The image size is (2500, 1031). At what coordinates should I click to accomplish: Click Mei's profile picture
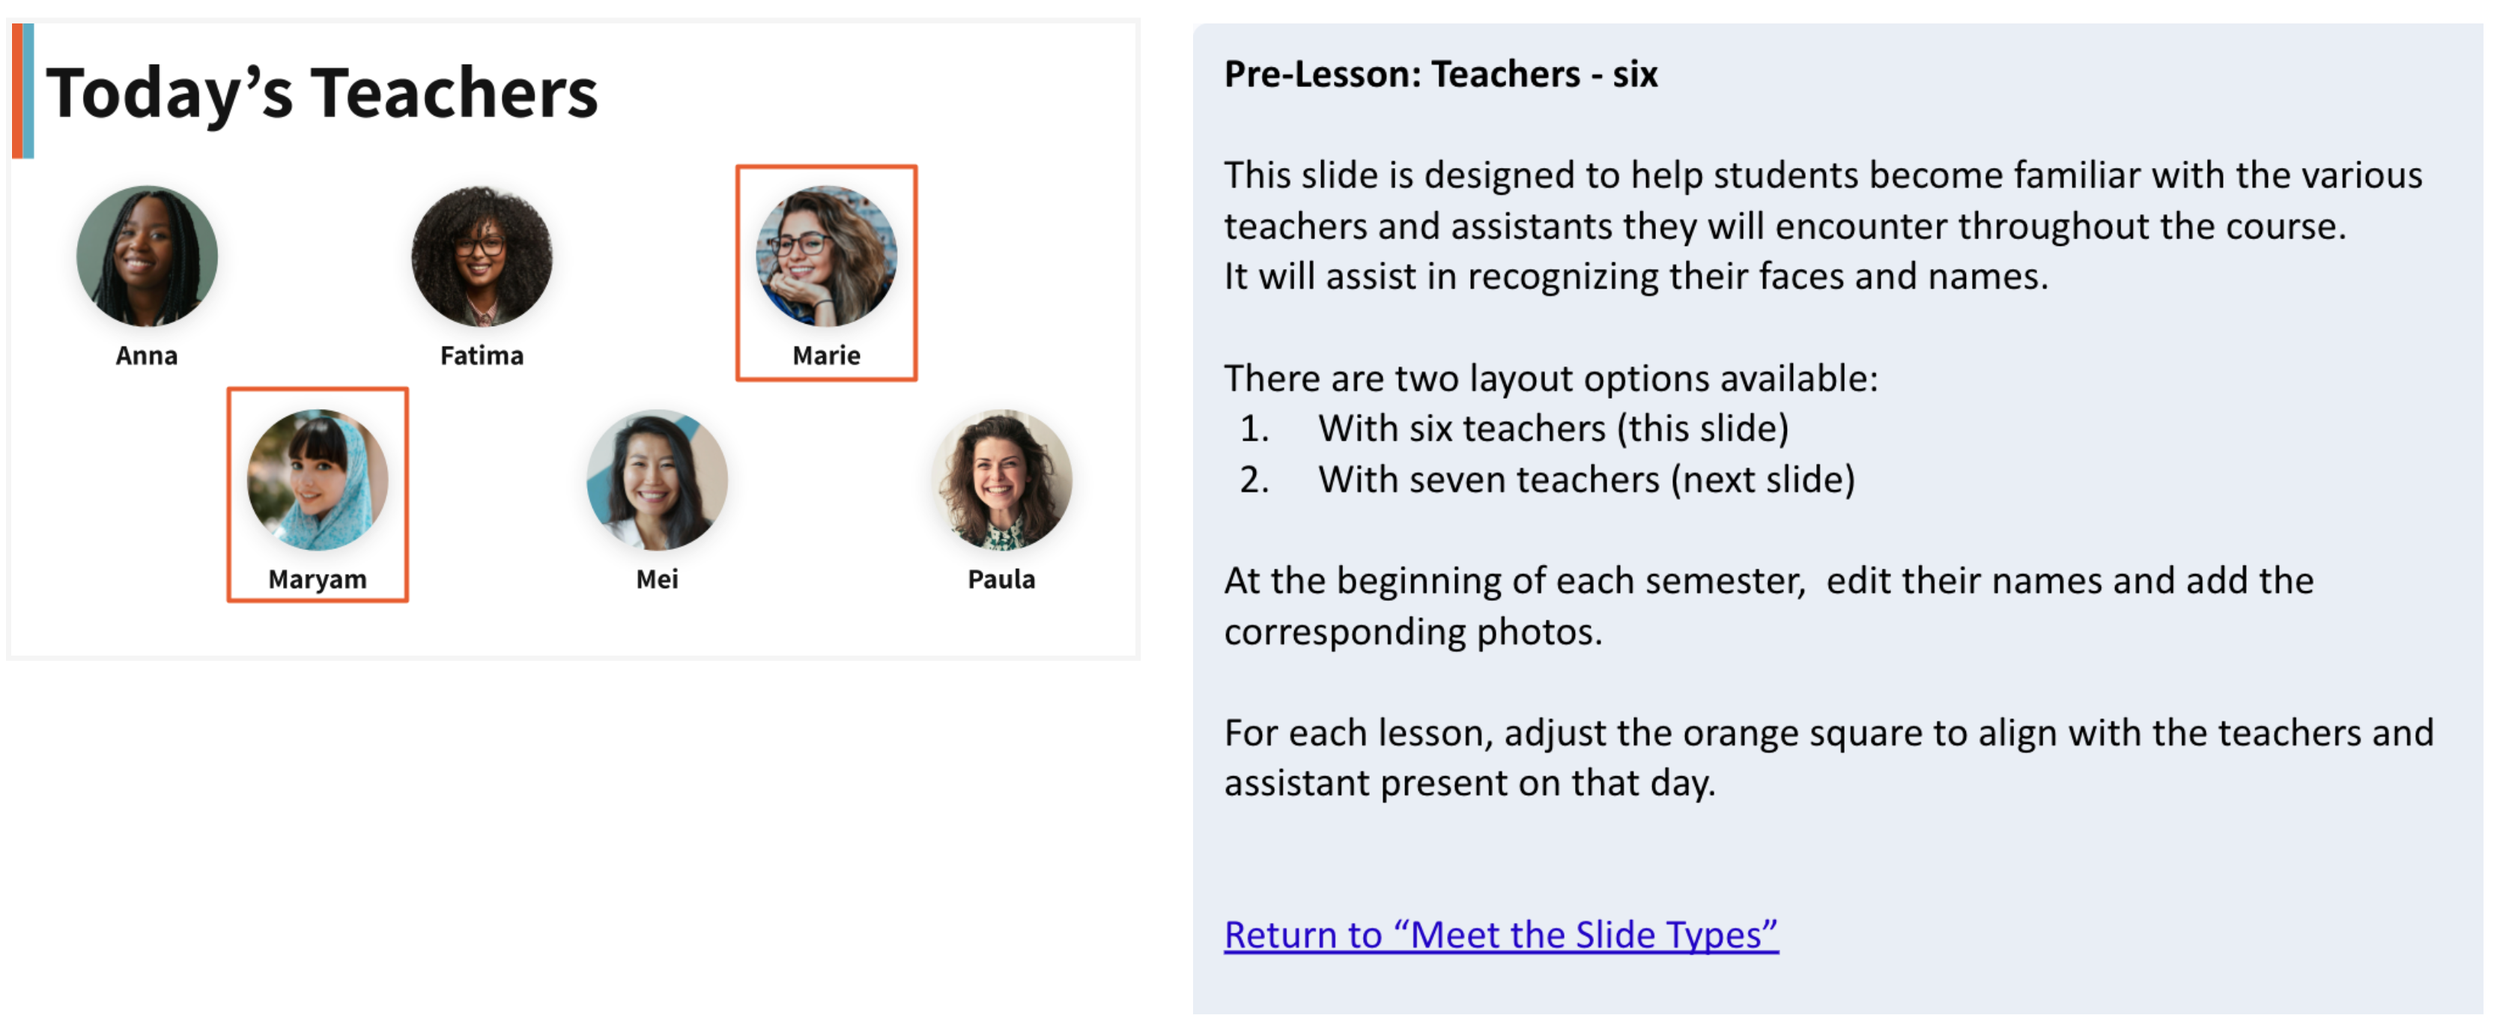657,480
